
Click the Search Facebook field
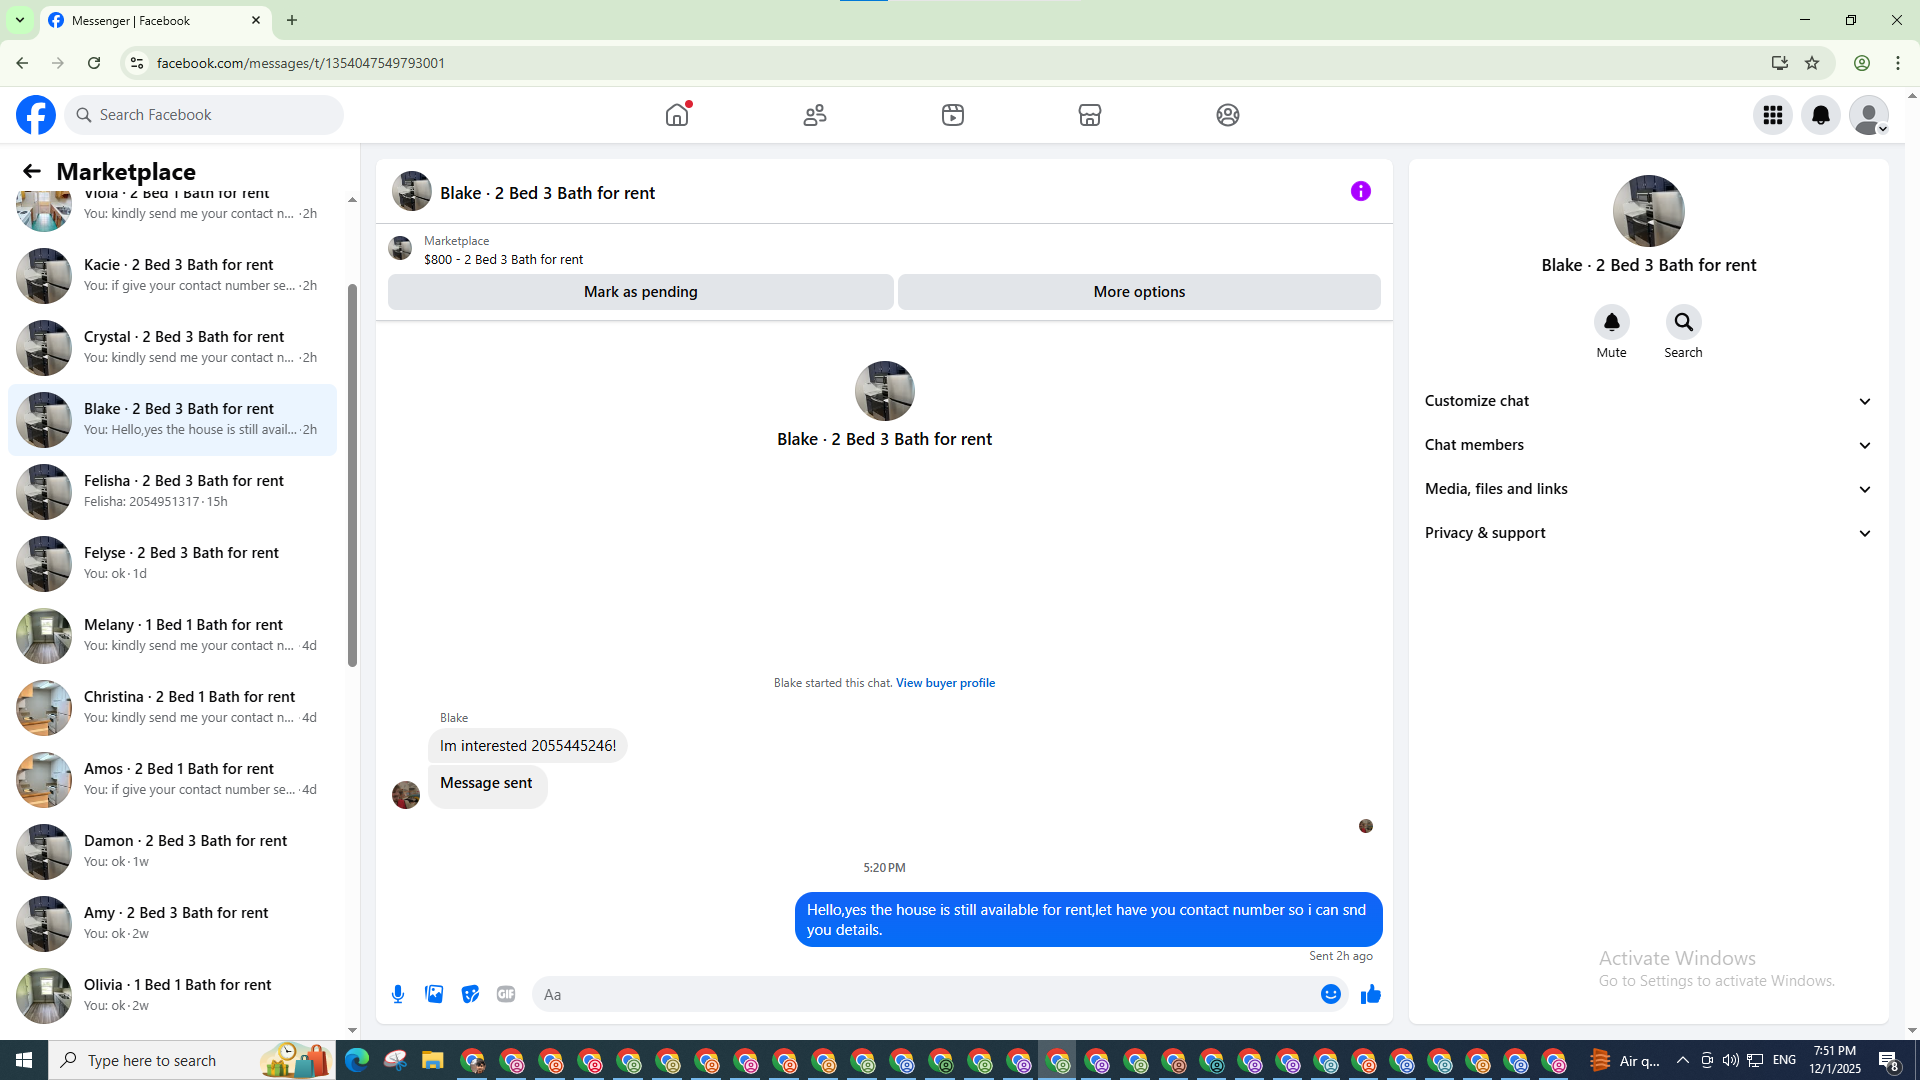pos(204,115)
